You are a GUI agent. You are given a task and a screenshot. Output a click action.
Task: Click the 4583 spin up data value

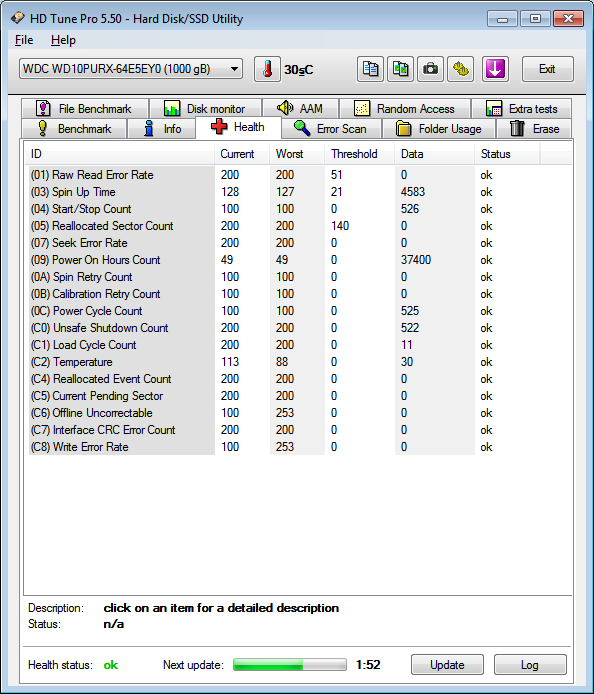(x=413, y=192)
